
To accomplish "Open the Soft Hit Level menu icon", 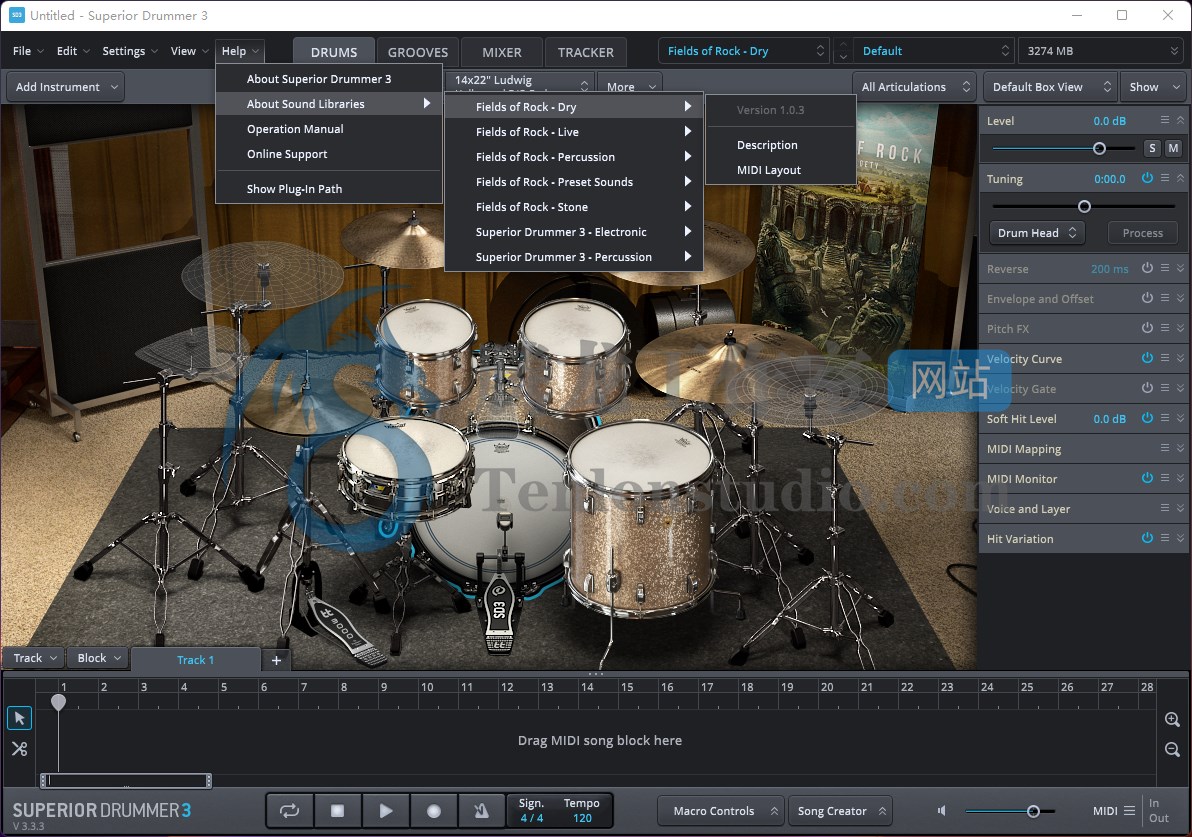I will (x=1165, y=418).
